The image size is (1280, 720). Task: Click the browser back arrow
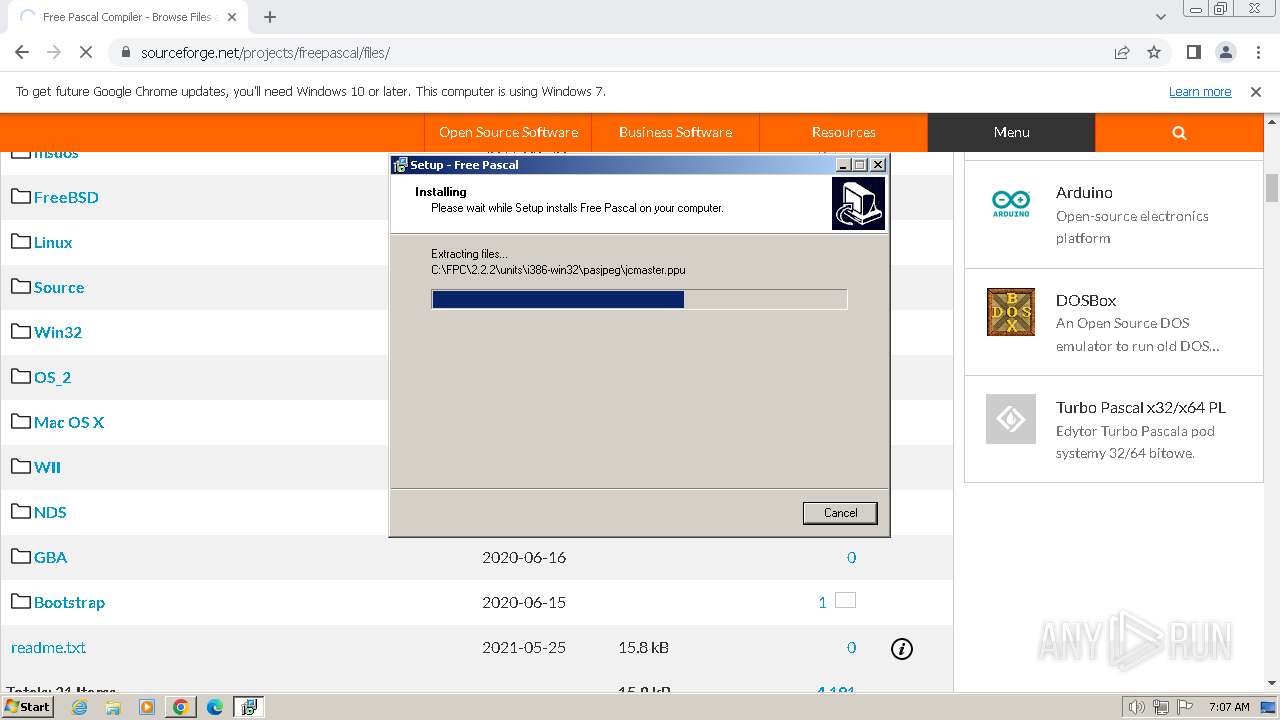click(22, 52)
